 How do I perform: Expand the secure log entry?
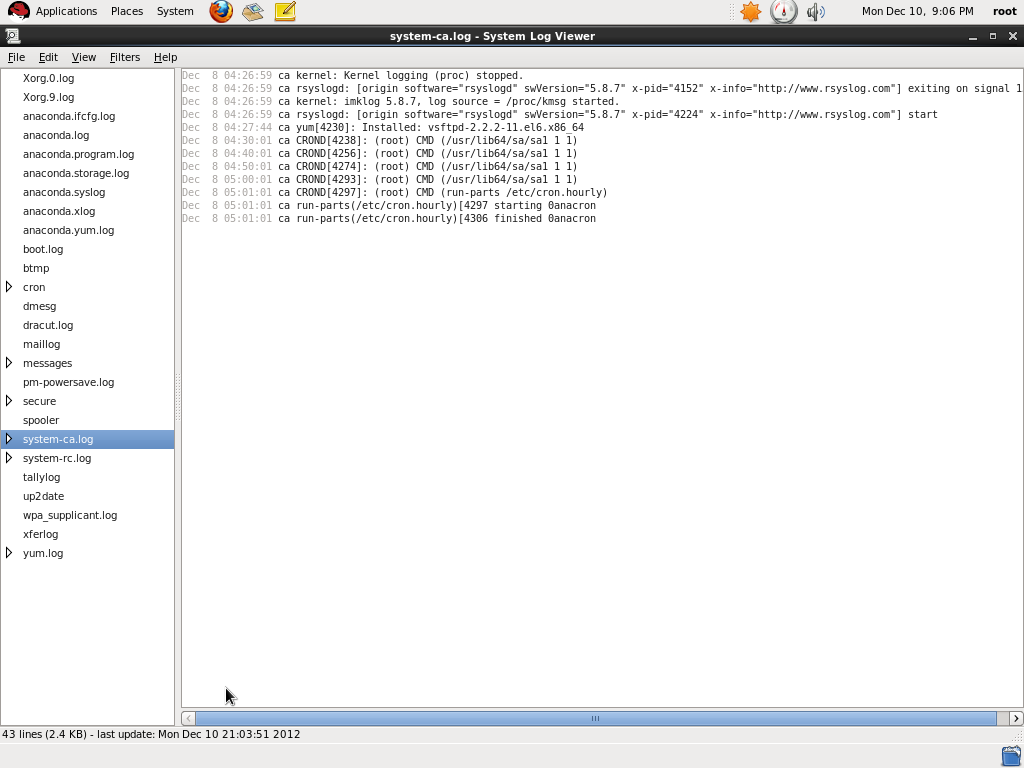click(9, 400)
